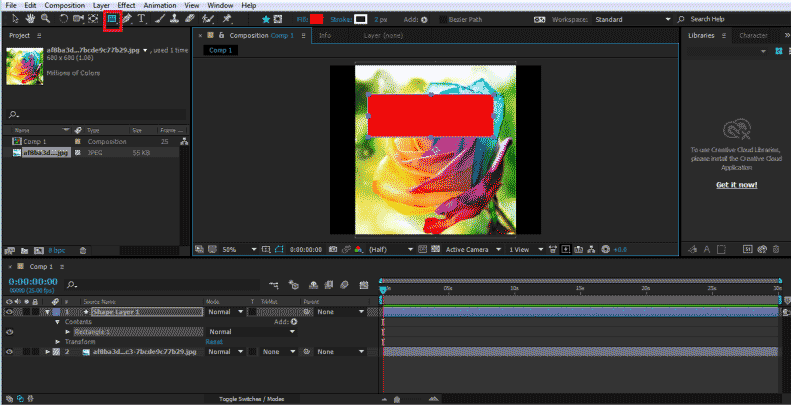This screenshot has width=791, height=405.
Task: Switch to the Info tab
Action: [x=325, y=35]
